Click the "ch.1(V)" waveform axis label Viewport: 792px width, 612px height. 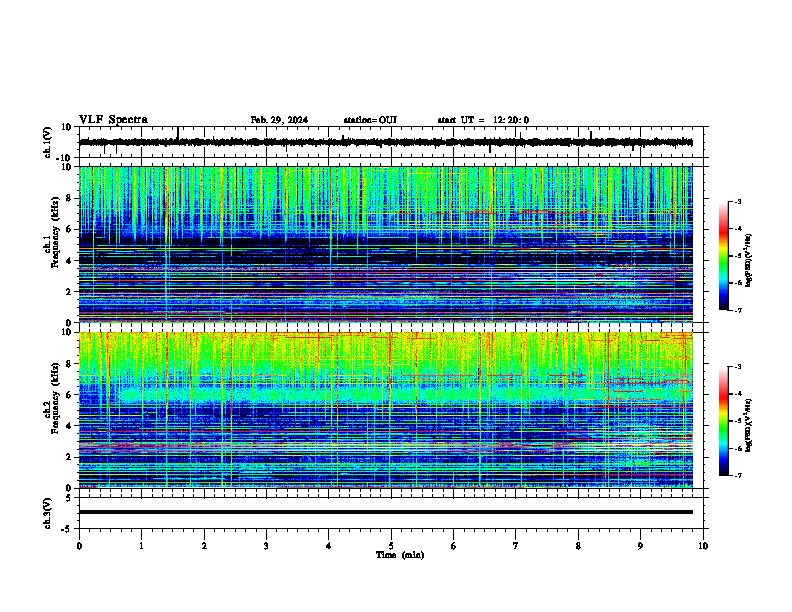pos(48,142)
